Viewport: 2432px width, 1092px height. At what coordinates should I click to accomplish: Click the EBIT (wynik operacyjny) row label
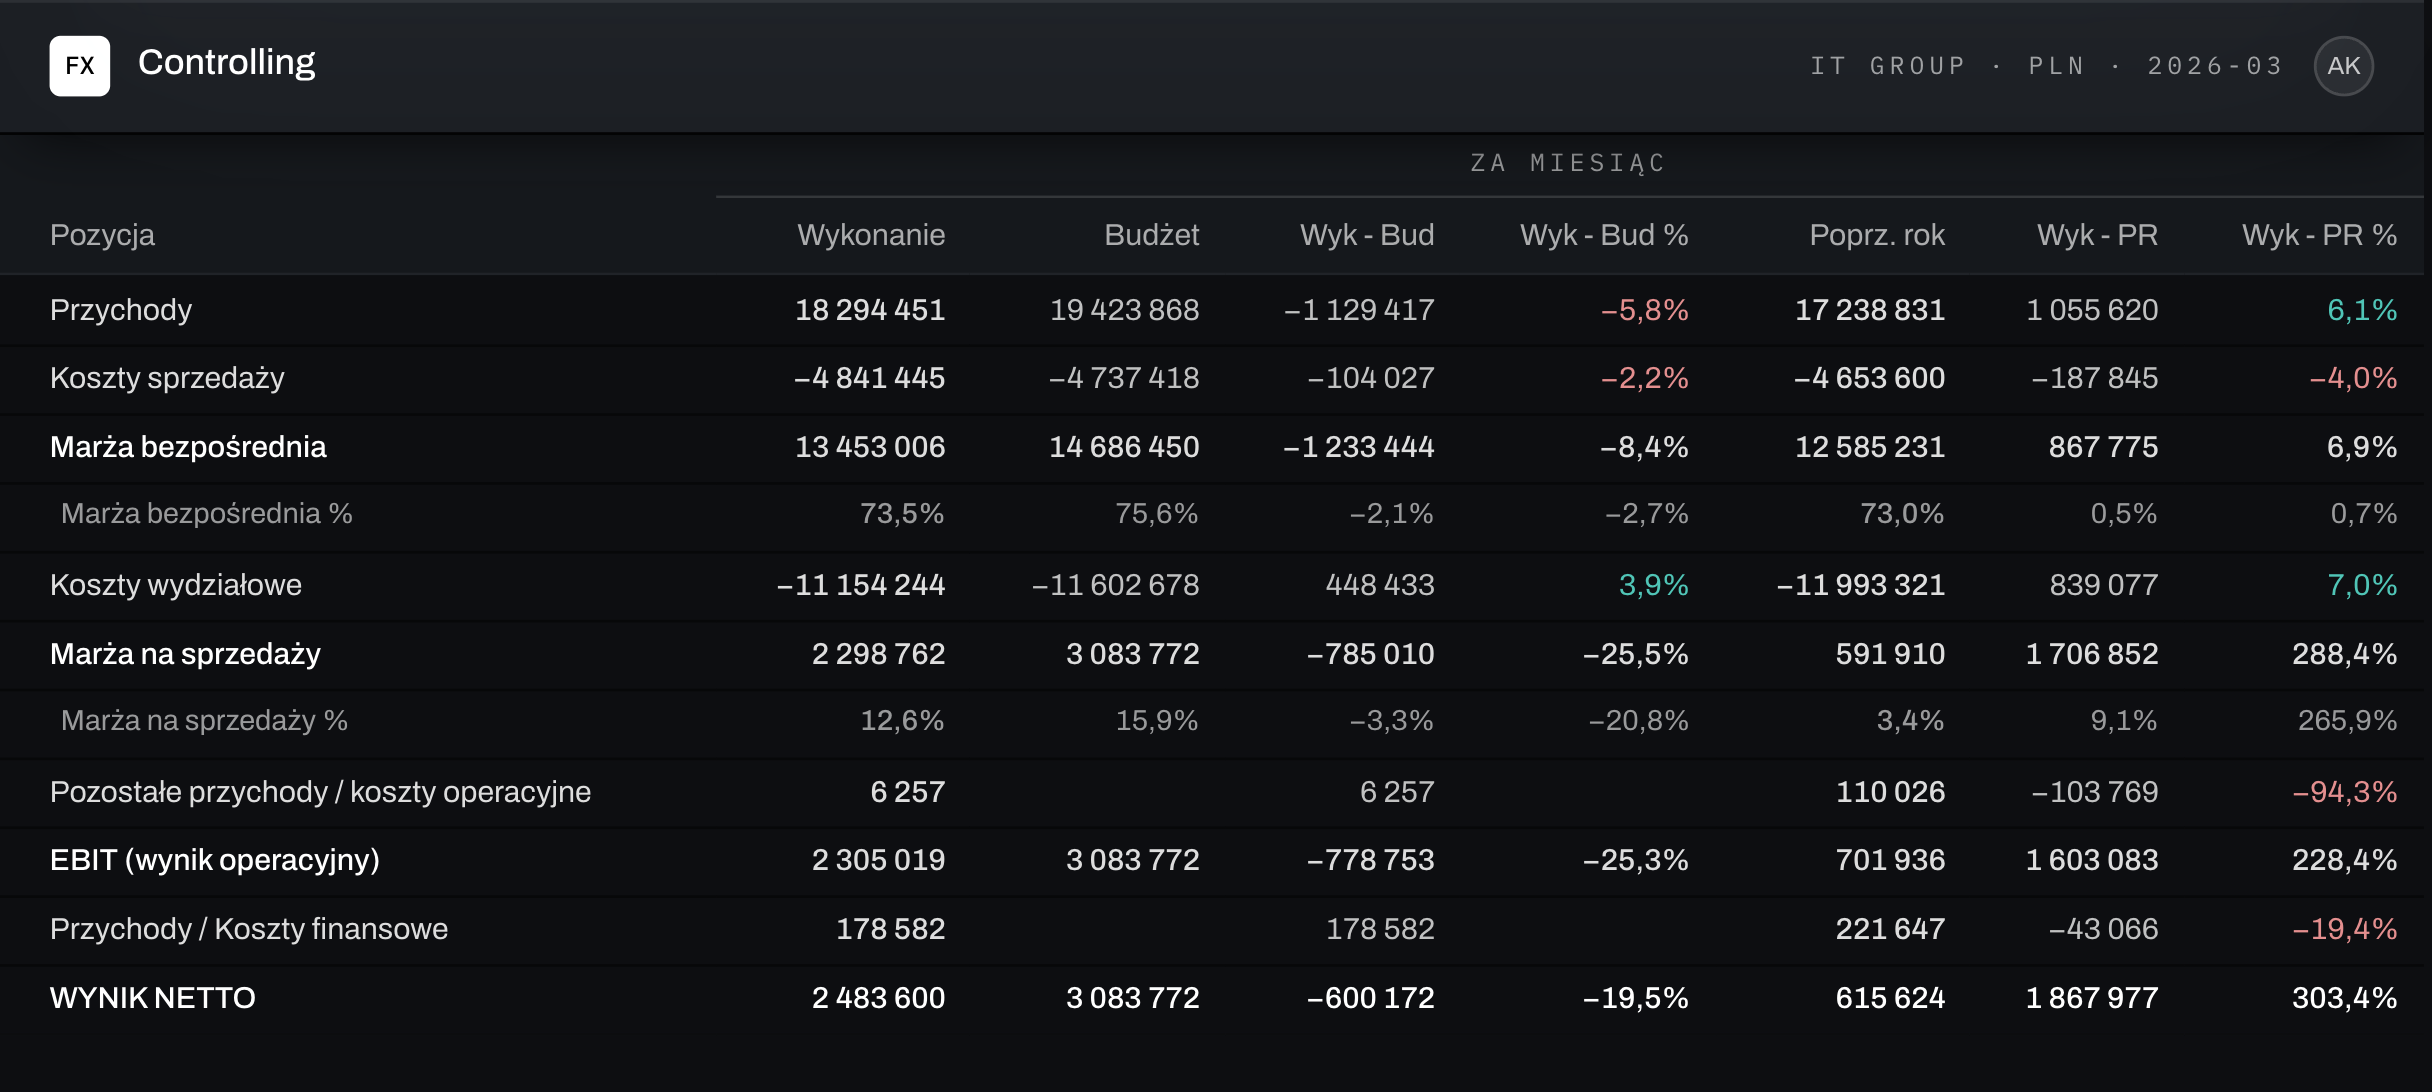click(215, 860)
